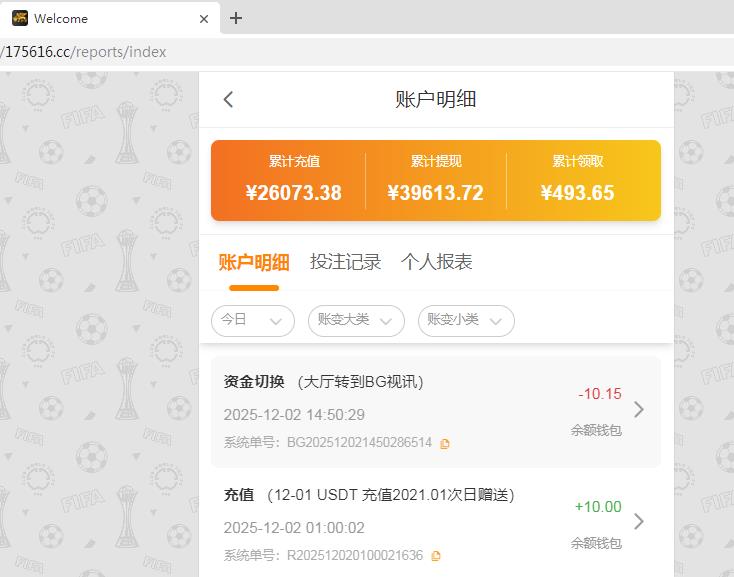Image resolution: width=734 pixels, height=577 pixels.
Task: Expand the 账变大类 filter dropdown
Action: [x=356, y=321]
